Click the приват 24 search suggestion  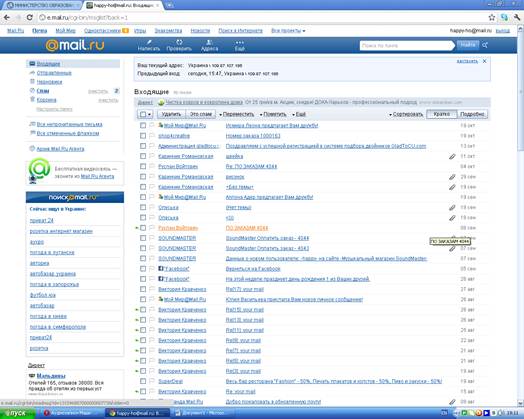[41, 220]
